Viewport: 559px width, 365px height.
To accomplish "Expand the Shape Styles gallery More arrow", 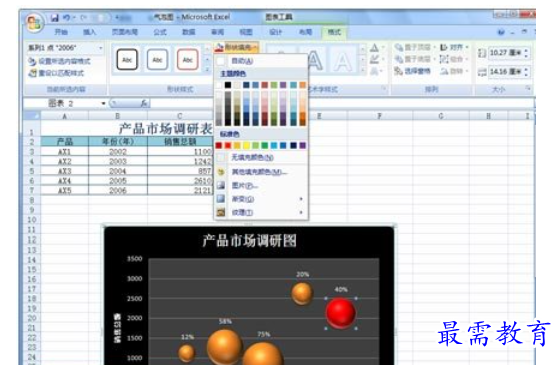I will point(207,70).
